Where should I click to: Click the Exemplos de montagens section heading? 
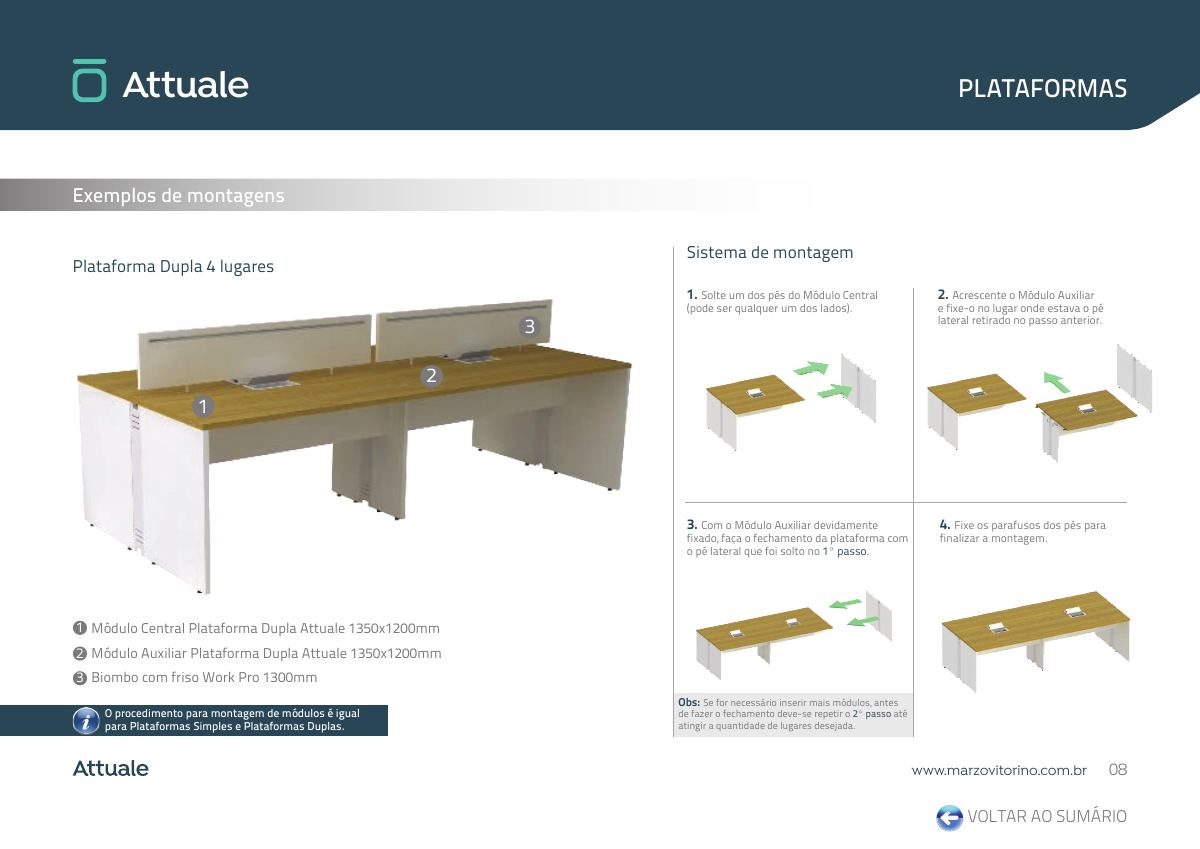(178, 196)
